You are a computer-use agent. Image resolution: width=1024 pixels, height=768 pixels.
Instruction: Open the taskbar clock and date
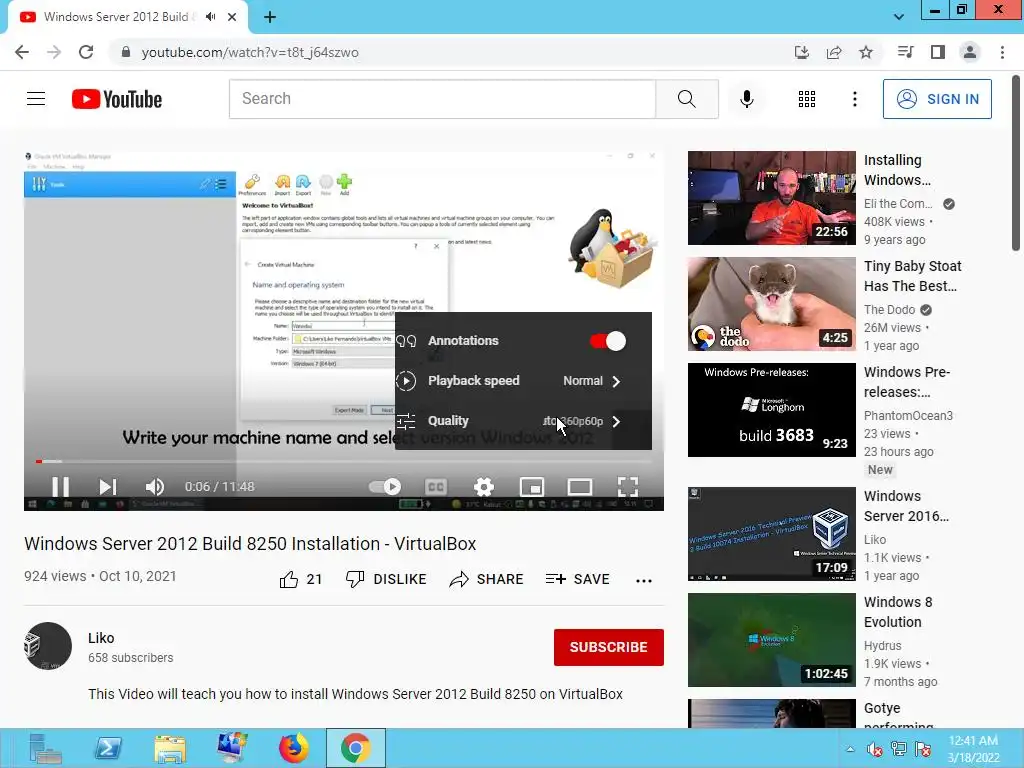[973, 749]
